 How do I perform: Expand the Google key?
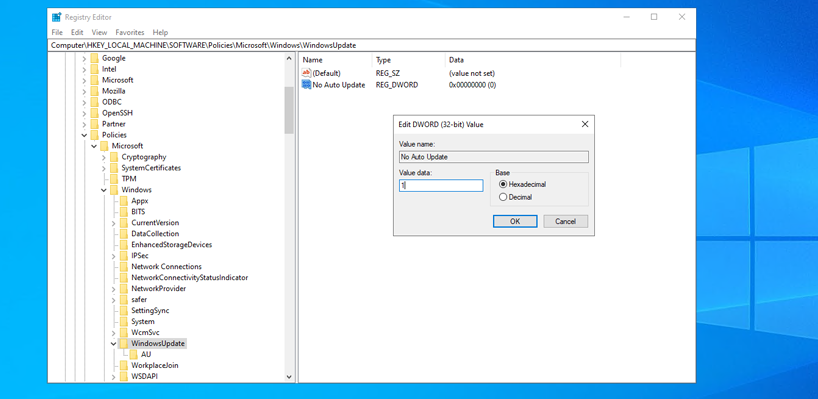84,58
